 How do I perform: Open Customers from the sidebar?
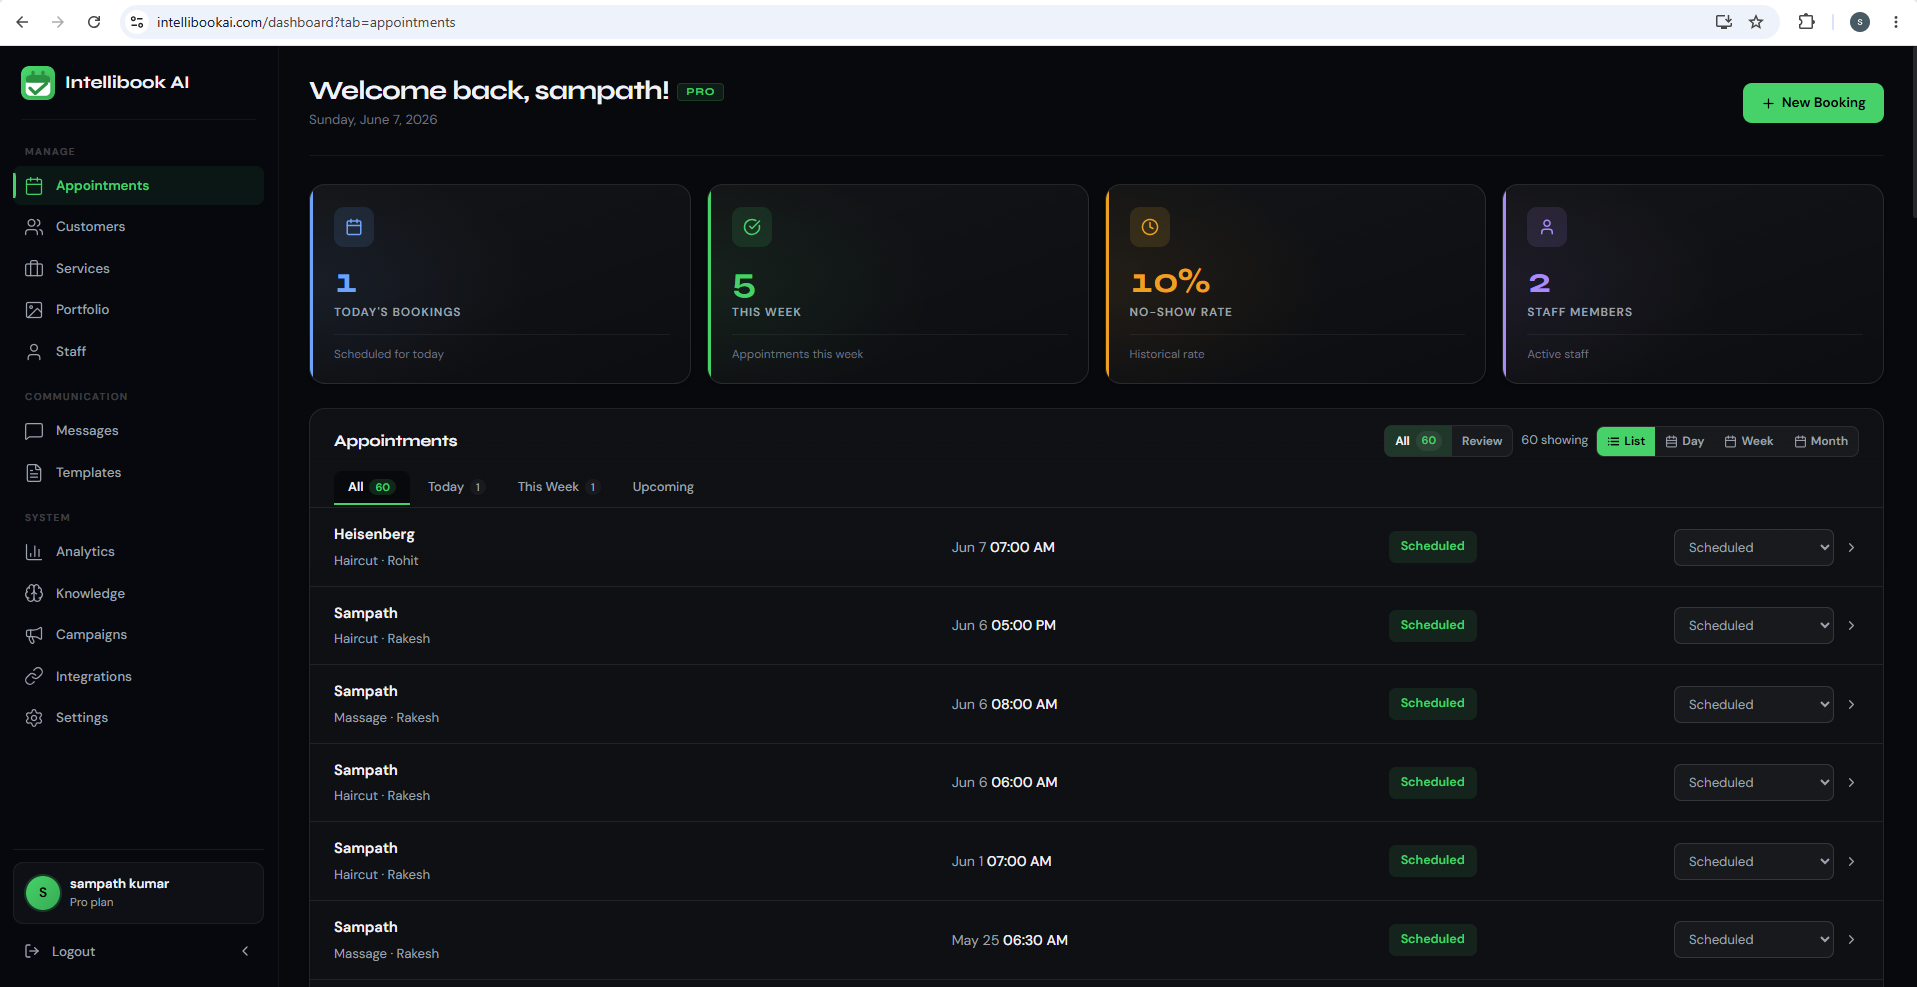[138, 227]
